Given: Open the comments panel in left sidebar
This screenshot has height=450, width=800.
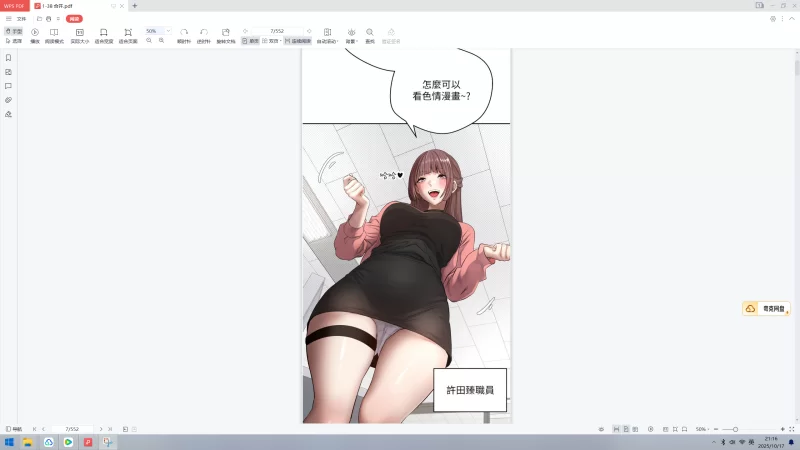Looking at the screenshot, I should [8, 86].
